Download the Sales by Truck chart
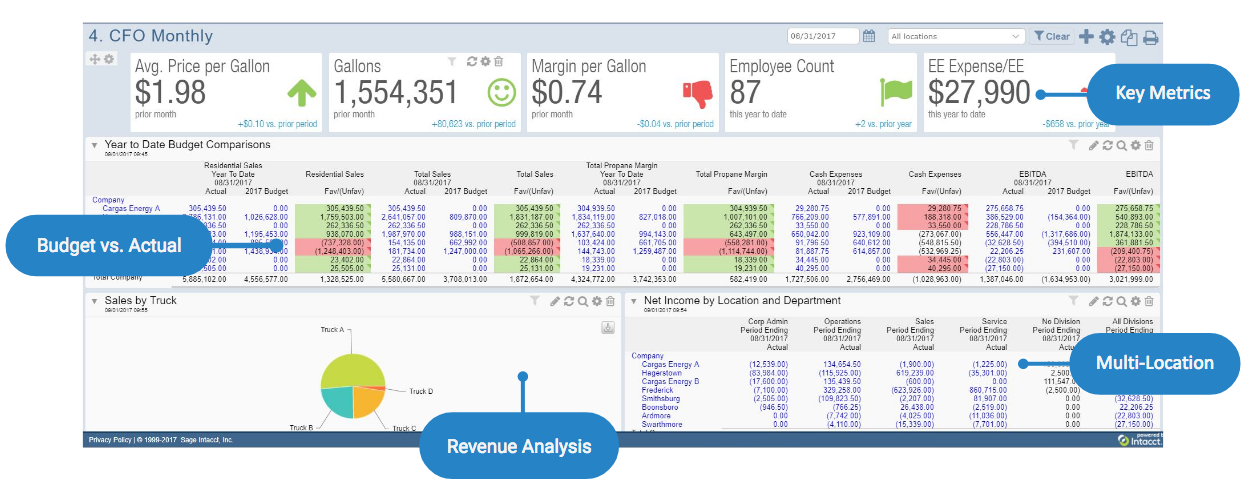The image size is (1249, 489). (x=607, y=328)
